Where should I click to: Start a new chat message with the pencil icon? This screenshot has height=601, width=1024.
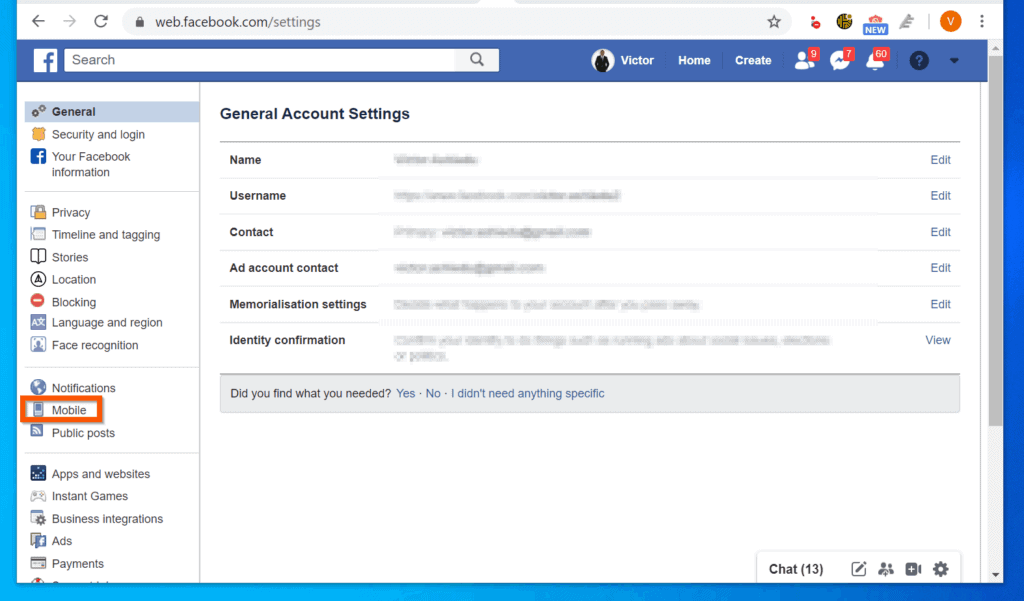pos(858,568)
